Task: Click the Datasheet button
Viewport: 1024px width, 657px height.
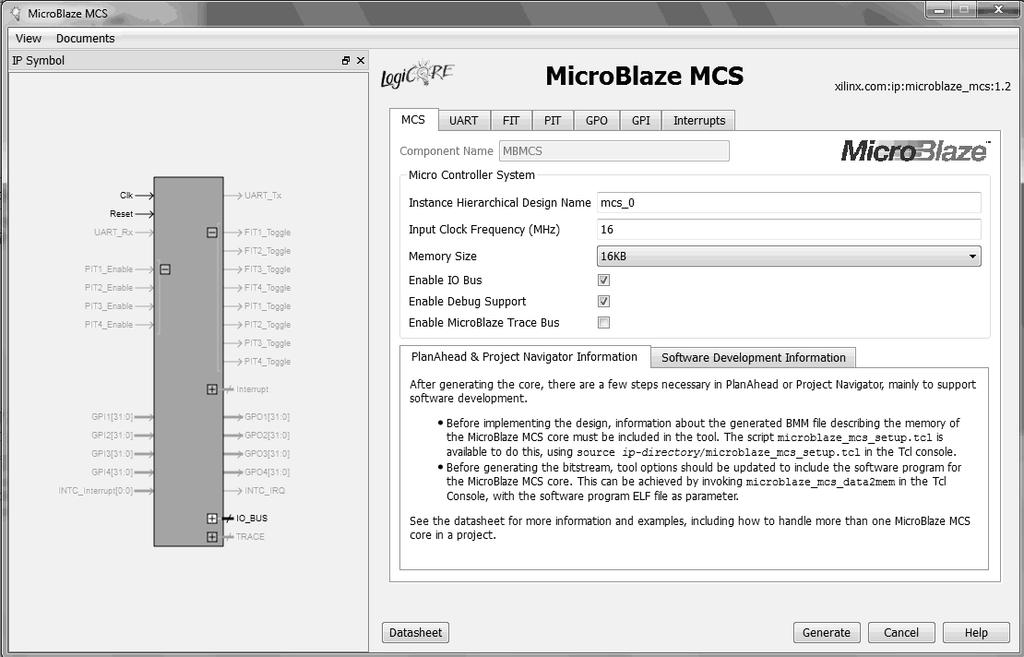Action: [415, 633]
